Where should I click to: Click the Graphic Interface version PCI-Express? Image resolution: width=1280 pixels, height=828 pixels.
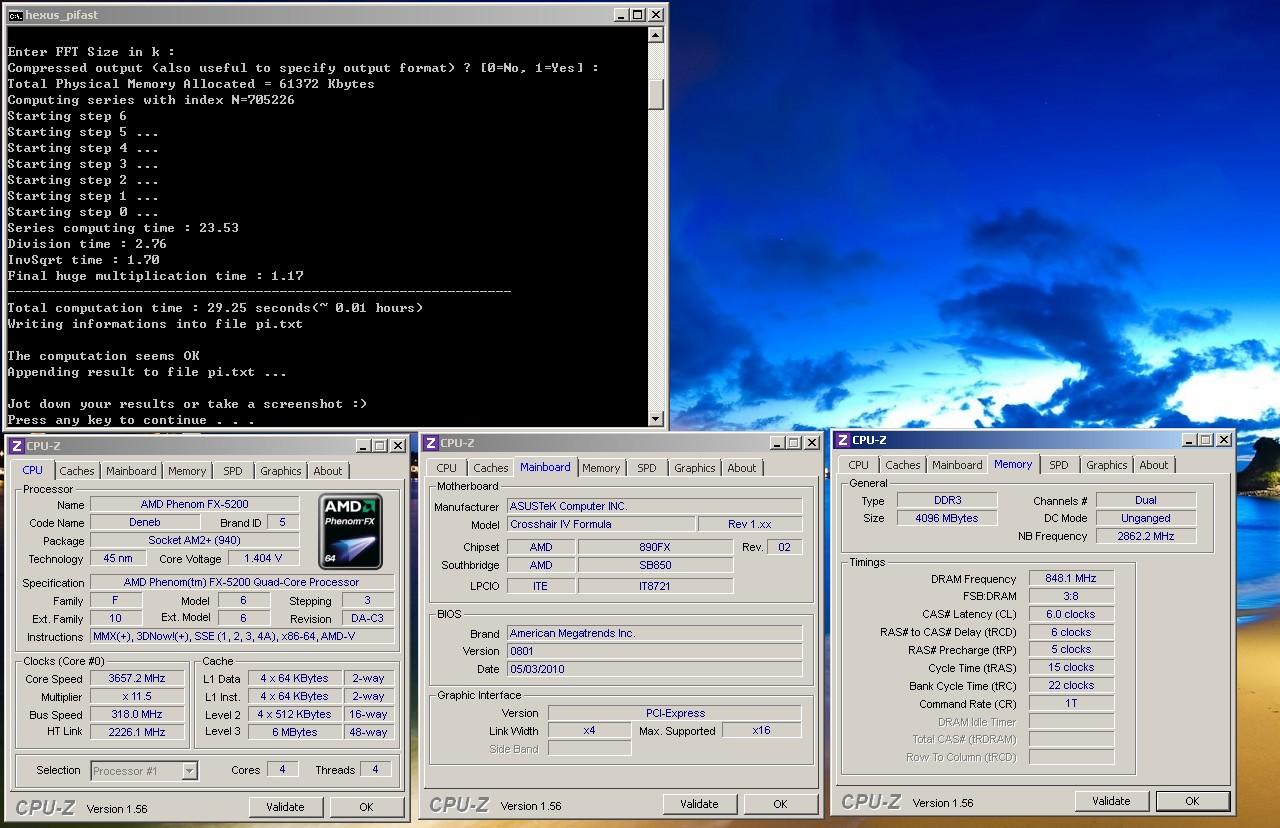(675, 713)
